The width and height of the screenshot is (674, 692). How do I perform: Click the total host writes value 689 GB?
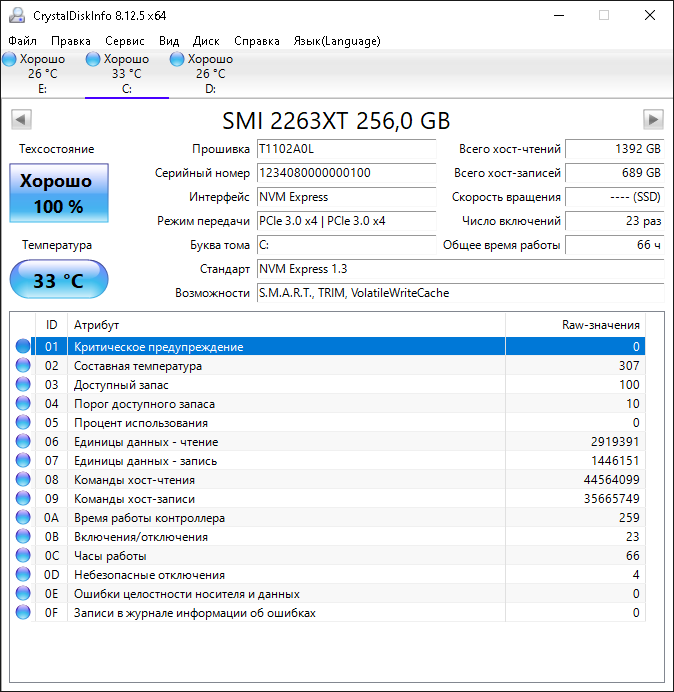tap(614, 173)
